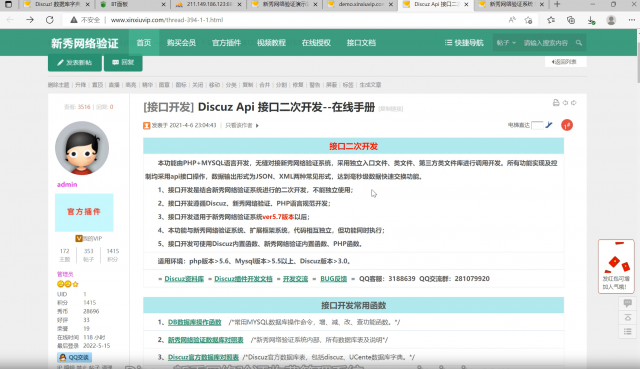Click the user profile avatar in toolbar

pos(611,20)
